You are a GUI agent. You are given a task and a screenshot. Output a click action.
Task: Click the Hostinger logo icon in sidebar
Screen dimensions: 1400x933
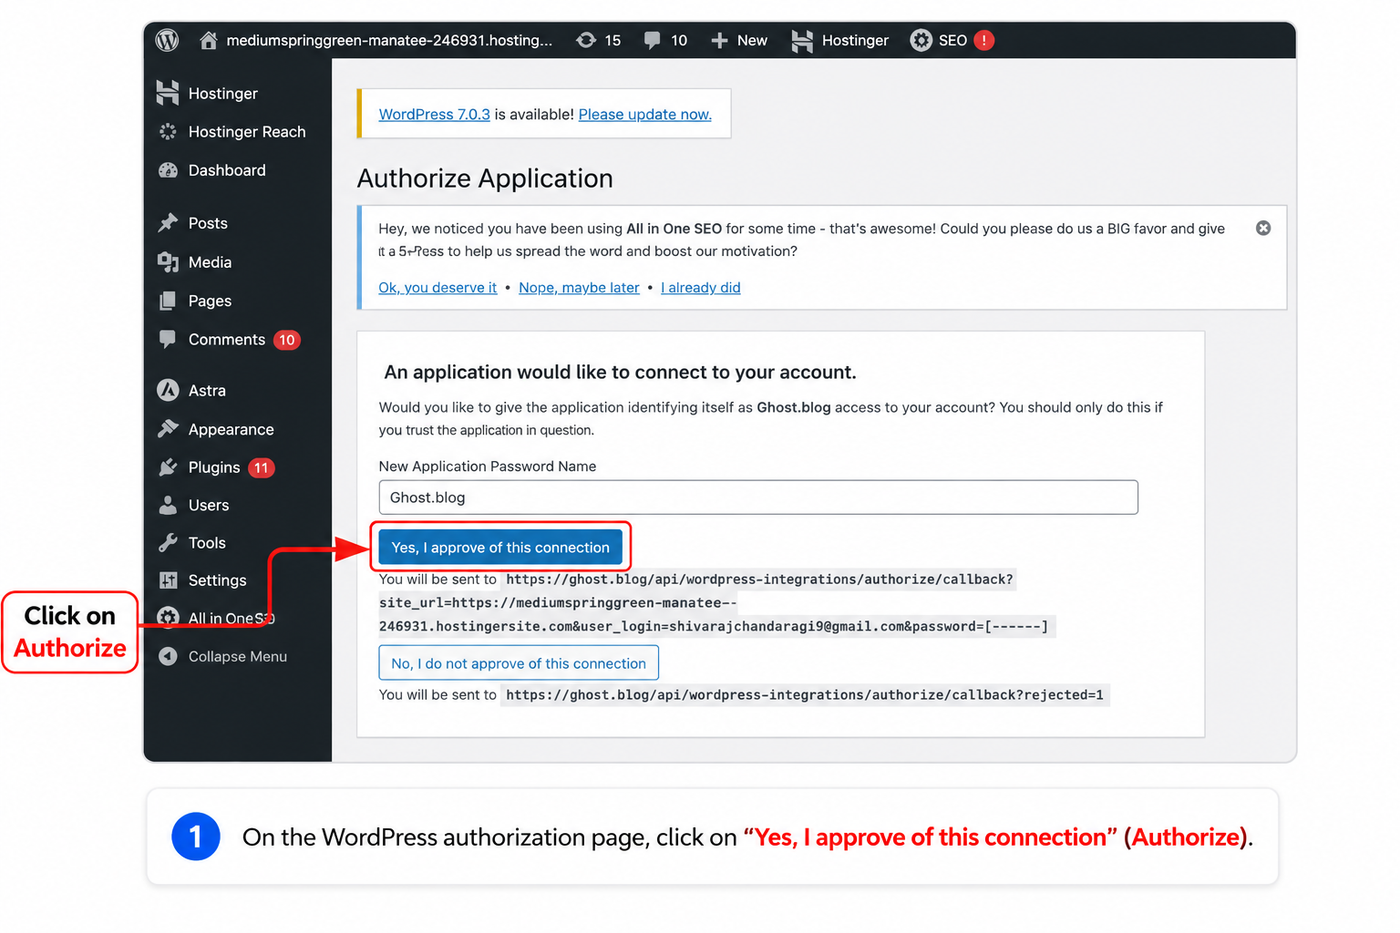point(168,93)
